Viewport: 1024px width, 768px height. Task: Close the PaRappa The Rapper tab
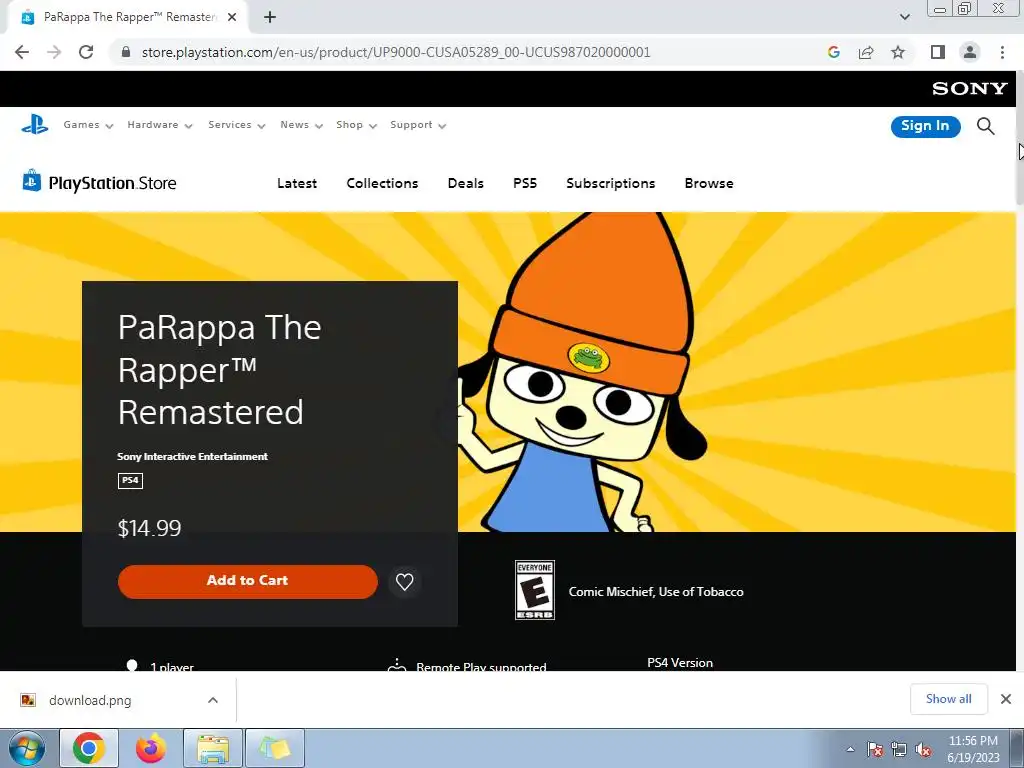(x=232, y=17)
